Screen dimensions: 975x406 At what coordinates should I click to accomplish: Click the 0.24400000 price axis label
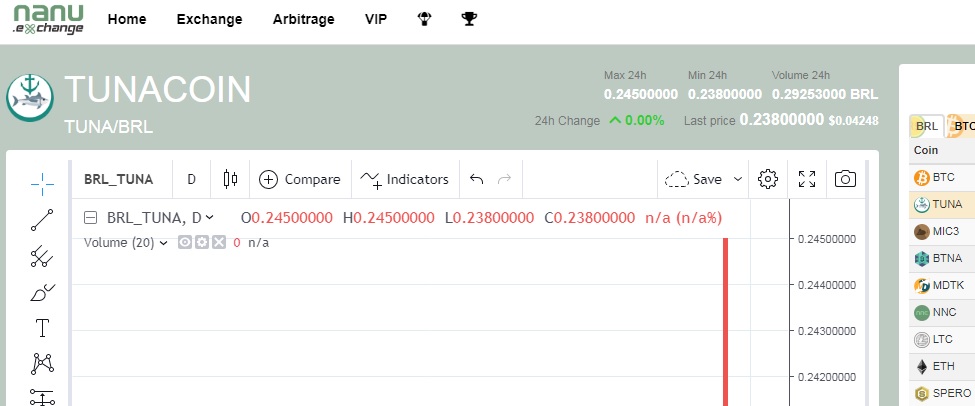click(x=827, y=285)
